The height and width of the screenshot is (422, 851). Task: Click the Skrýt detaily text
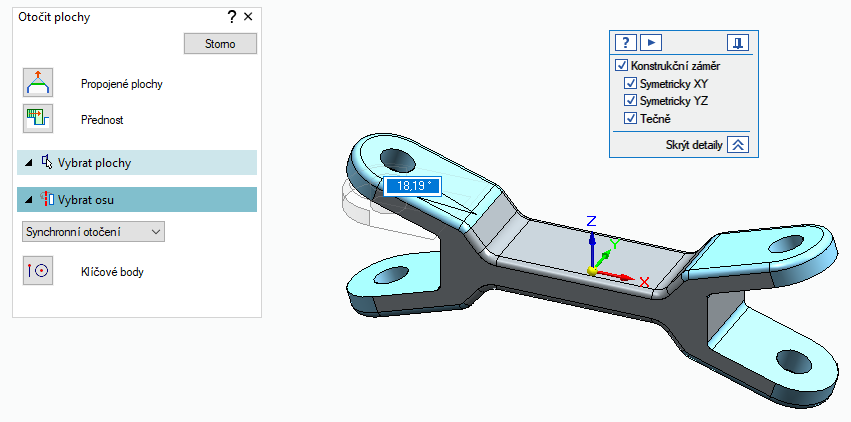(x=694, y=145)
